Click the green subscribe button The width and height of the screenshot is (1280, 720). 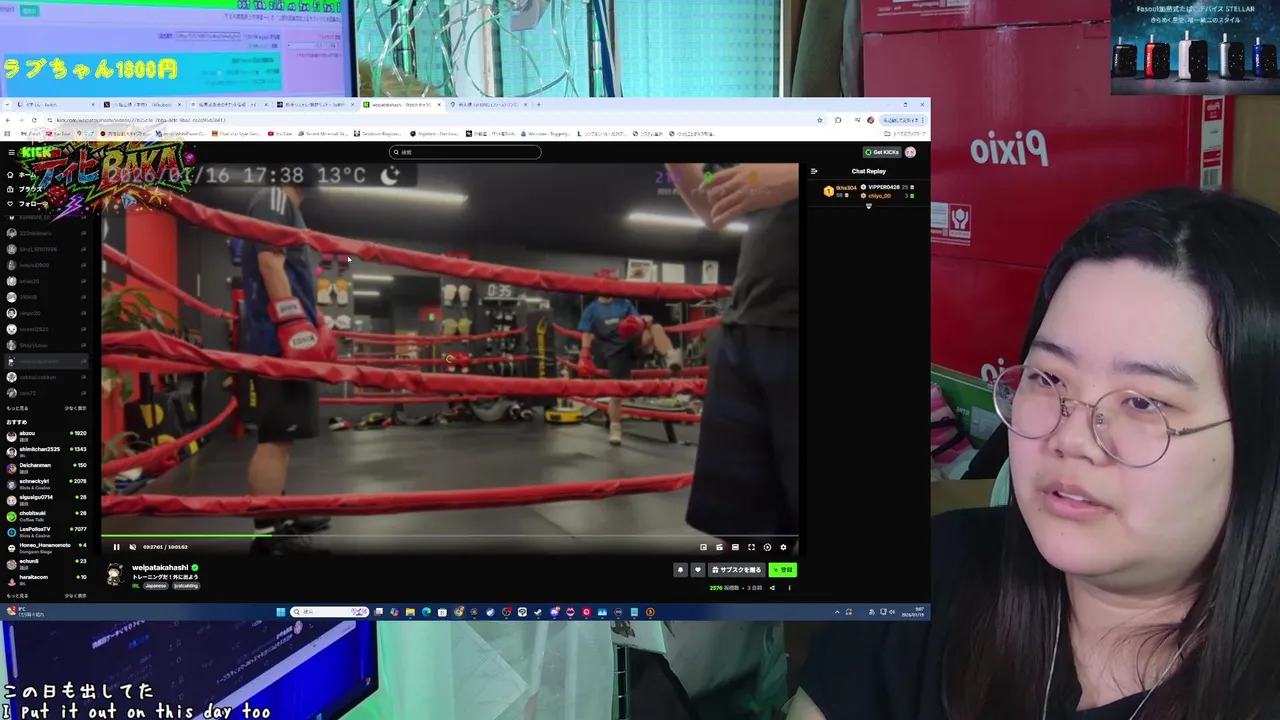point(783,570)
